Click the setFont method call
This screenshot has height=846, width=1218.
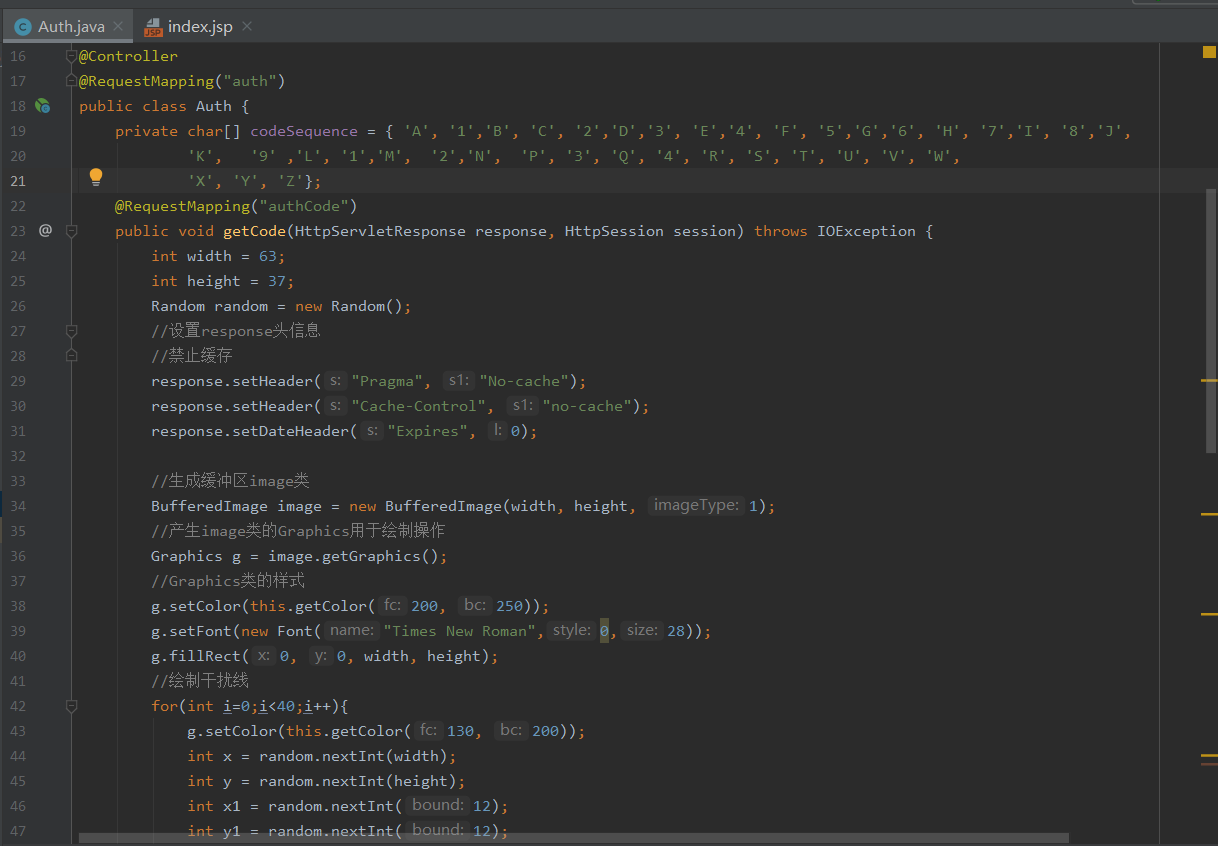pos(201,631)
